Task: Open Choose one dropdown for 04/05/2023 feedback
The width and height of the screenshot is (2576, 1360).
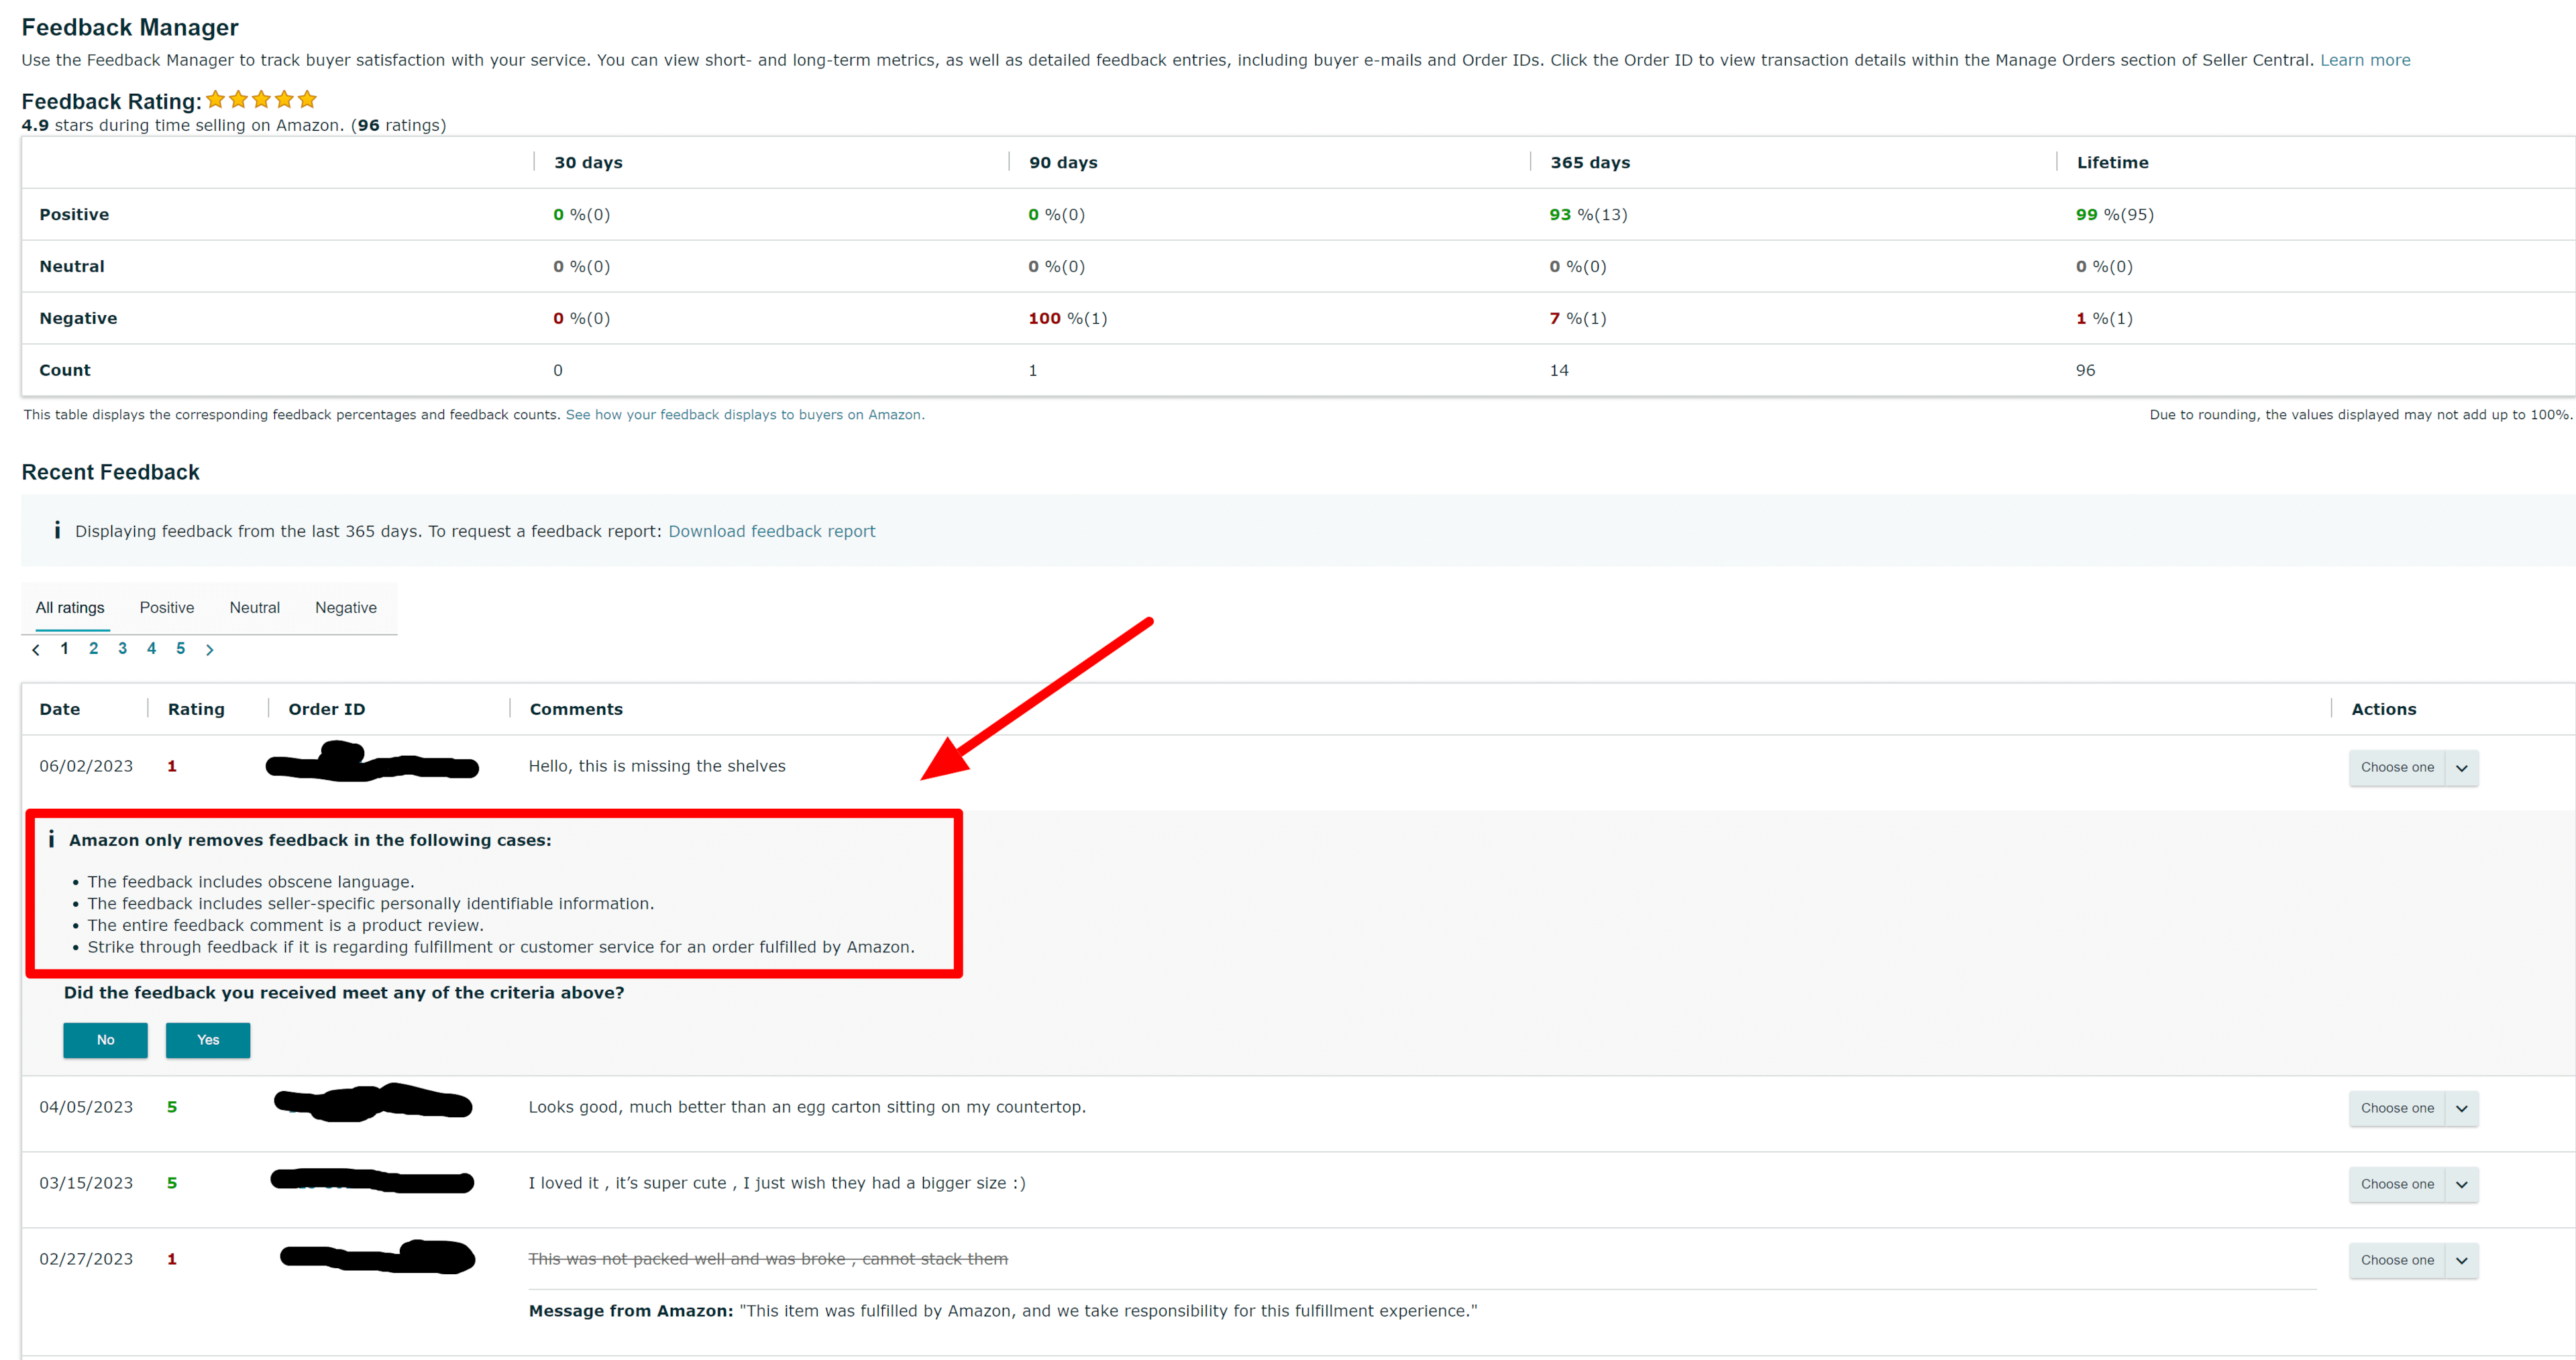Action: click(x=2412, y=1108)
